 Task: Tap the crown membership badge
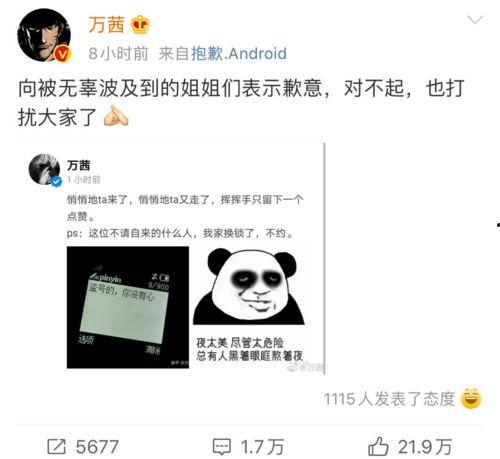pyautogui.click(x=140, y=25)
